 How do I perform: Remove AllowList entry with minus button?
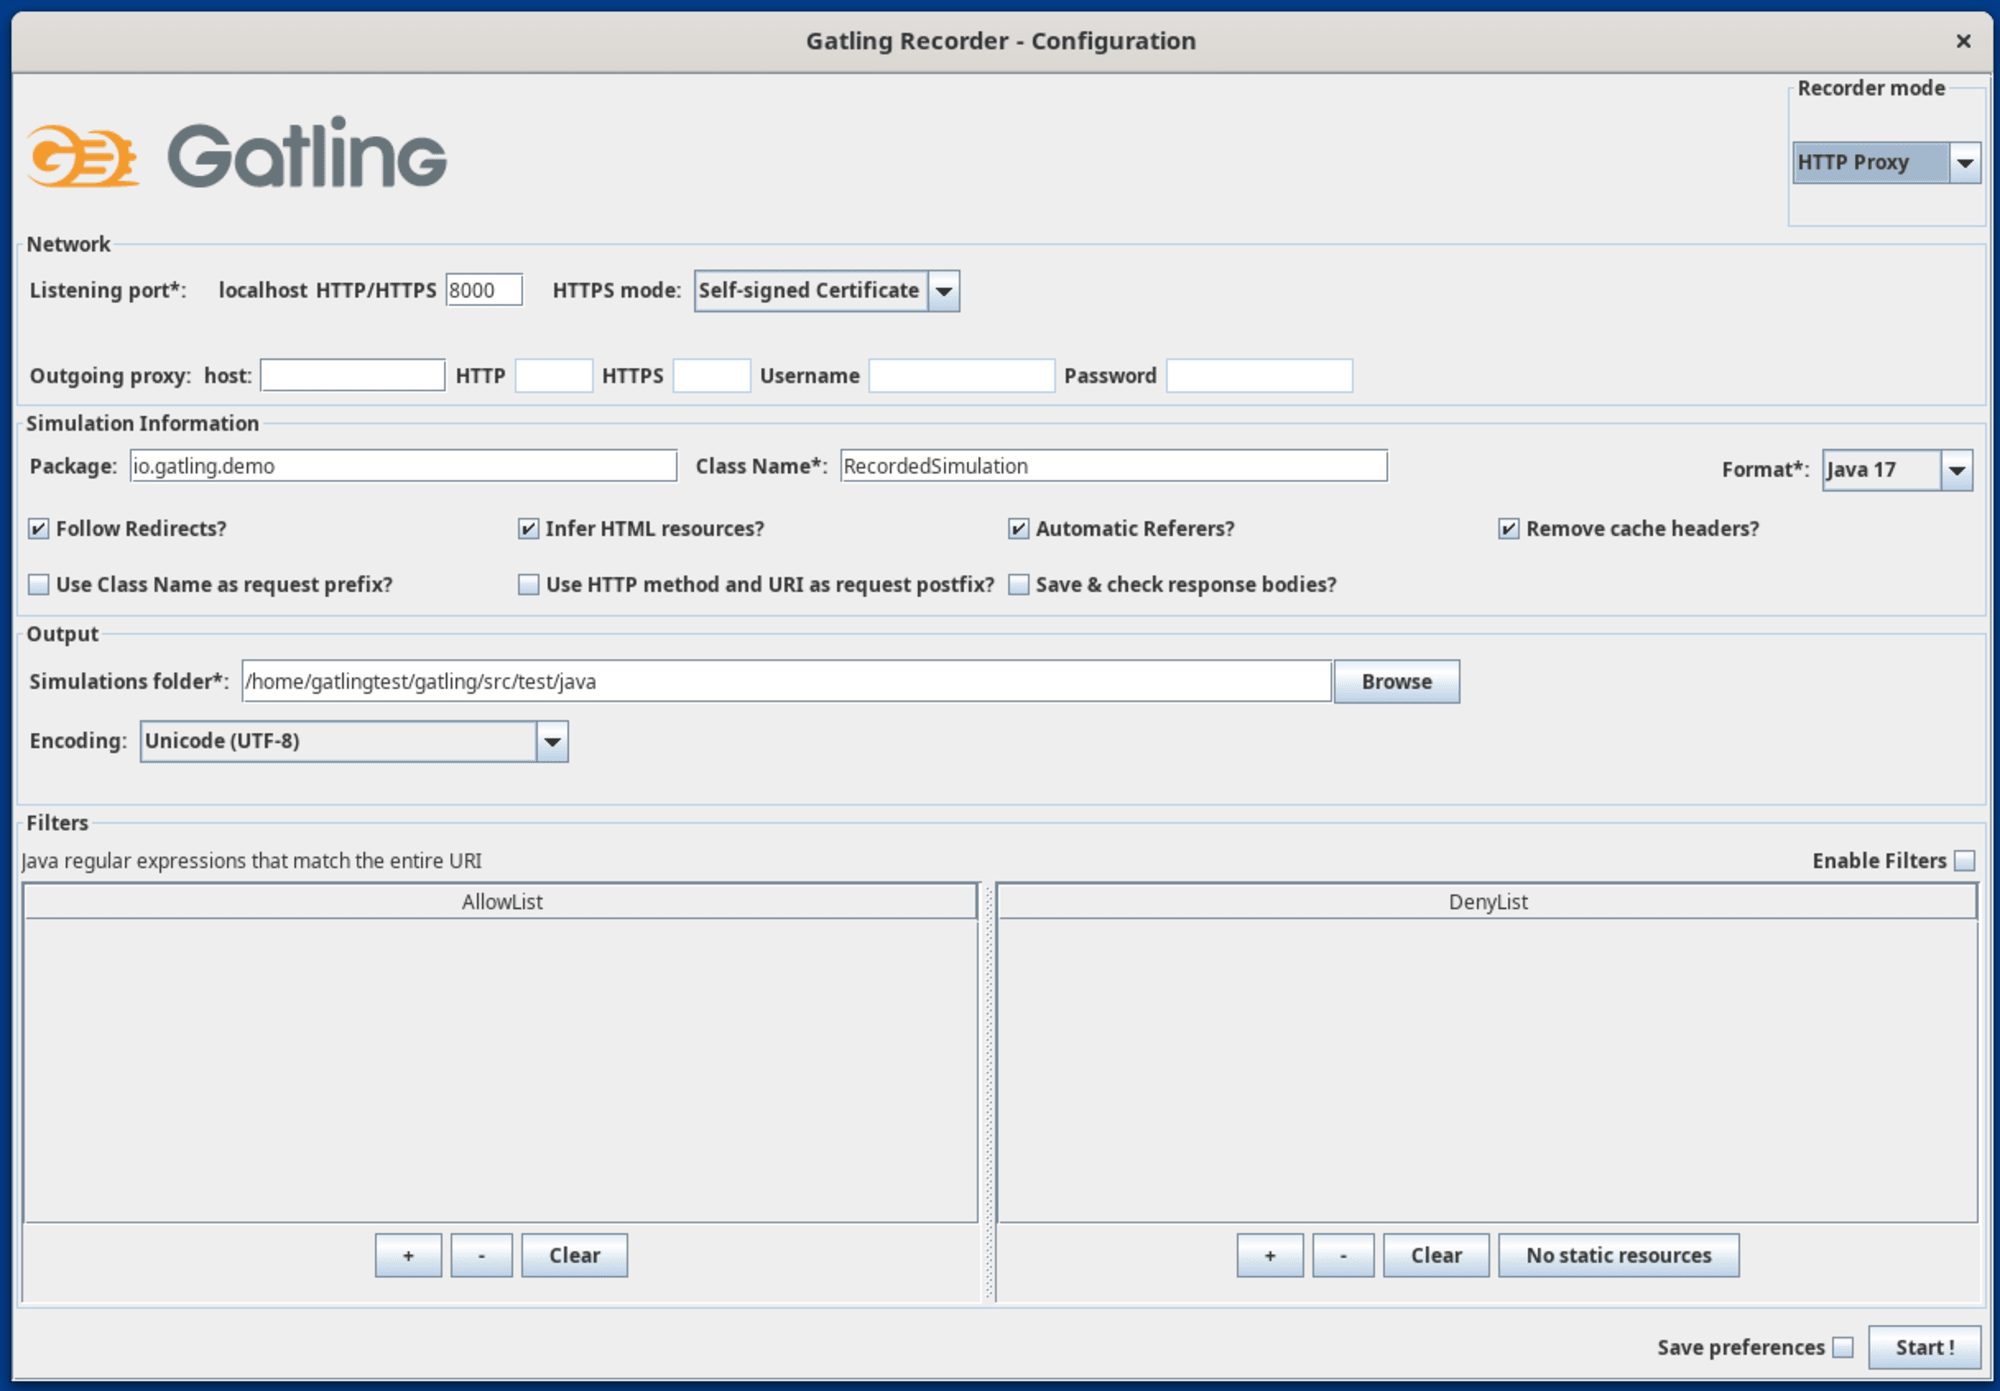(x=481, y=1255)
